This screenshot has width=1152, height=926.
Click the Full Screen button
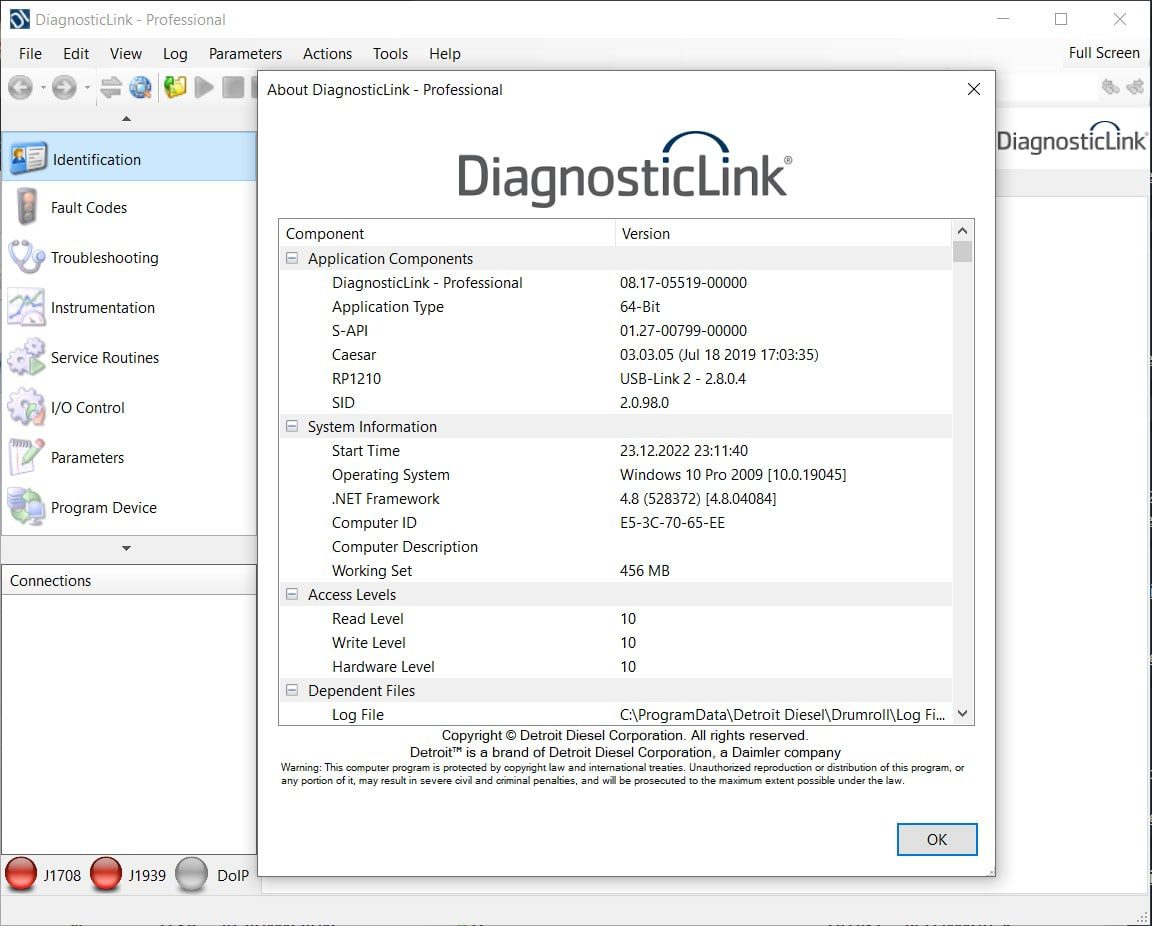pos(1104,53)
